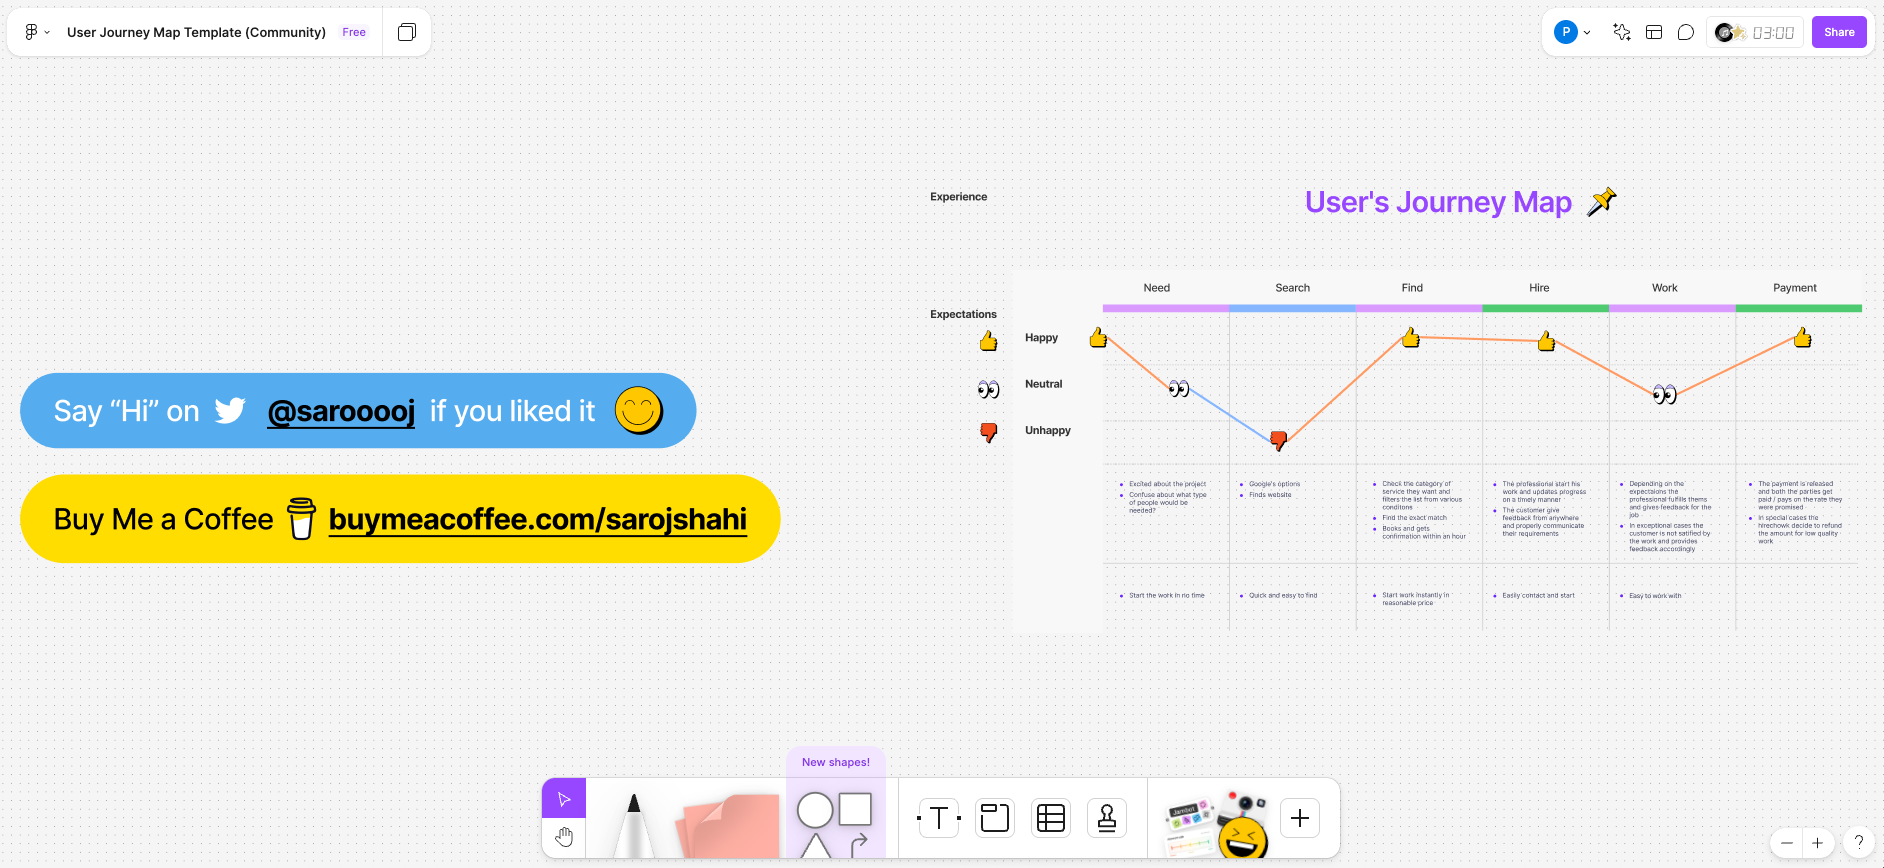This screenshot has width=1884, height=868.
Task: Select the Hand tool
Action: coord(564,837)
